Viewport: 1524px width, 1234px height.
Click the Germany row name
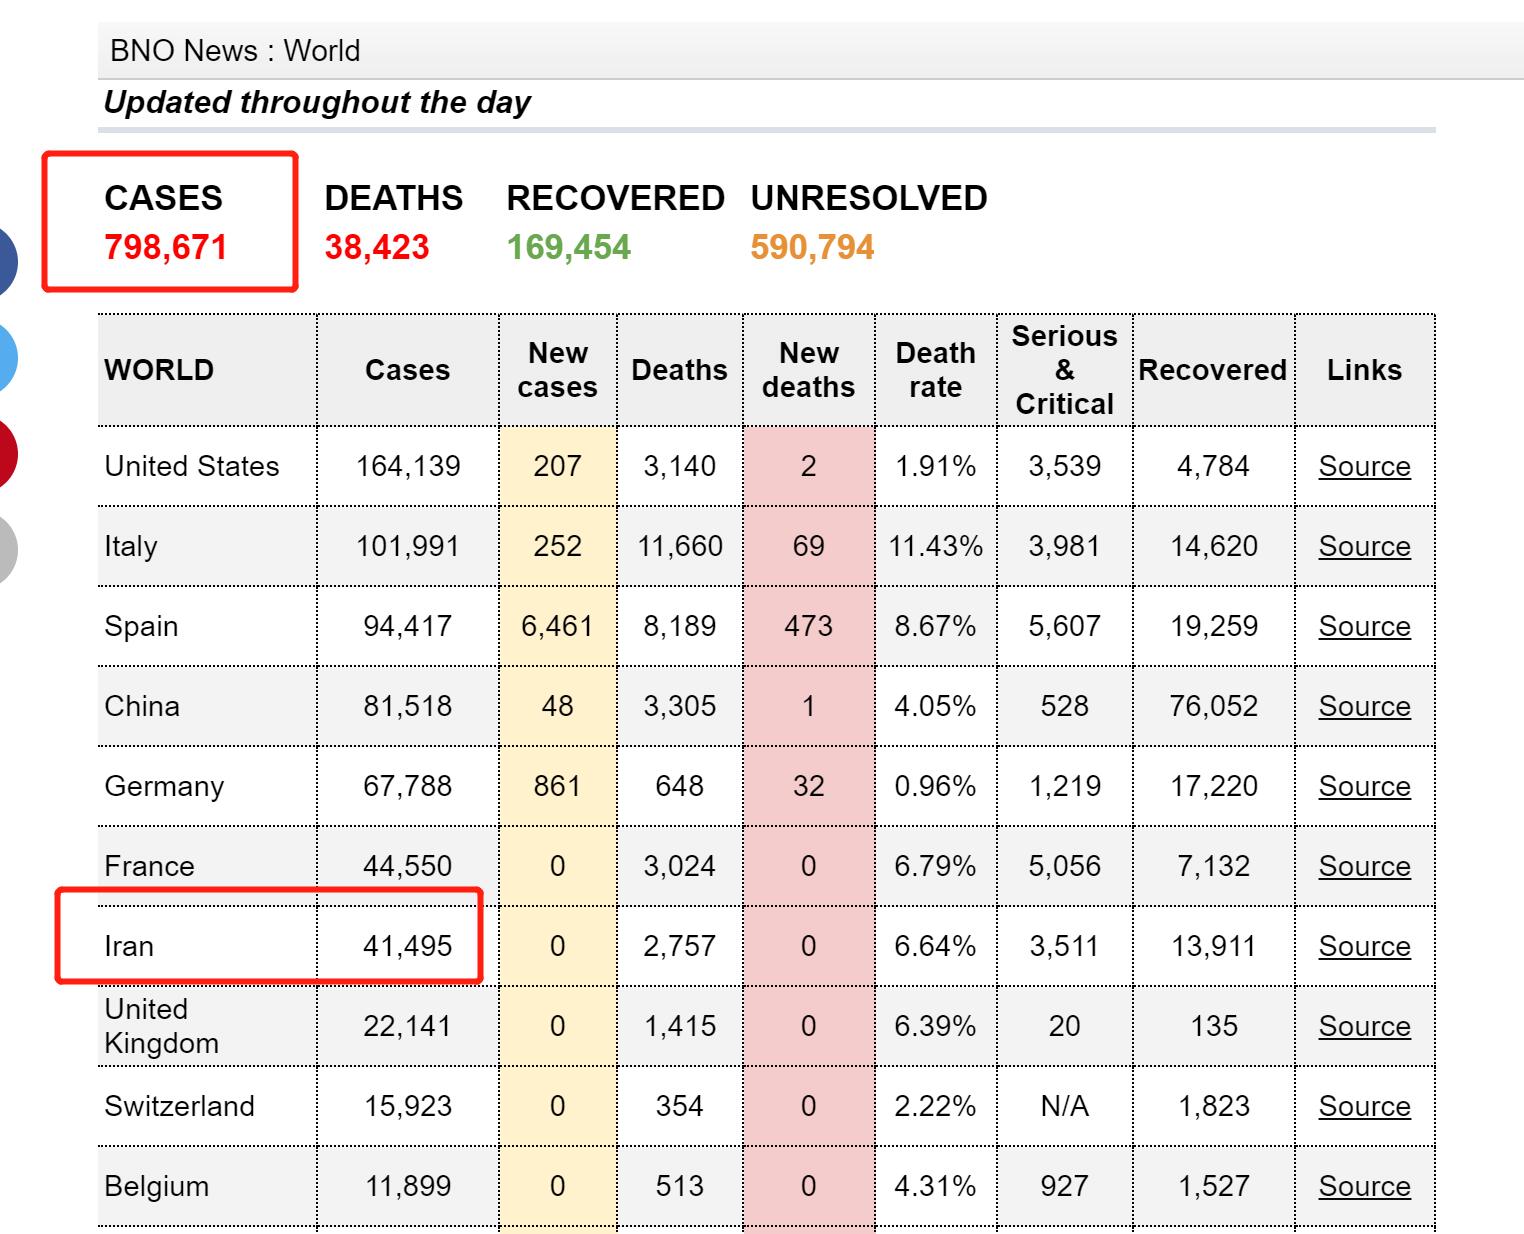pyautogui.click(x=164, y=786)
